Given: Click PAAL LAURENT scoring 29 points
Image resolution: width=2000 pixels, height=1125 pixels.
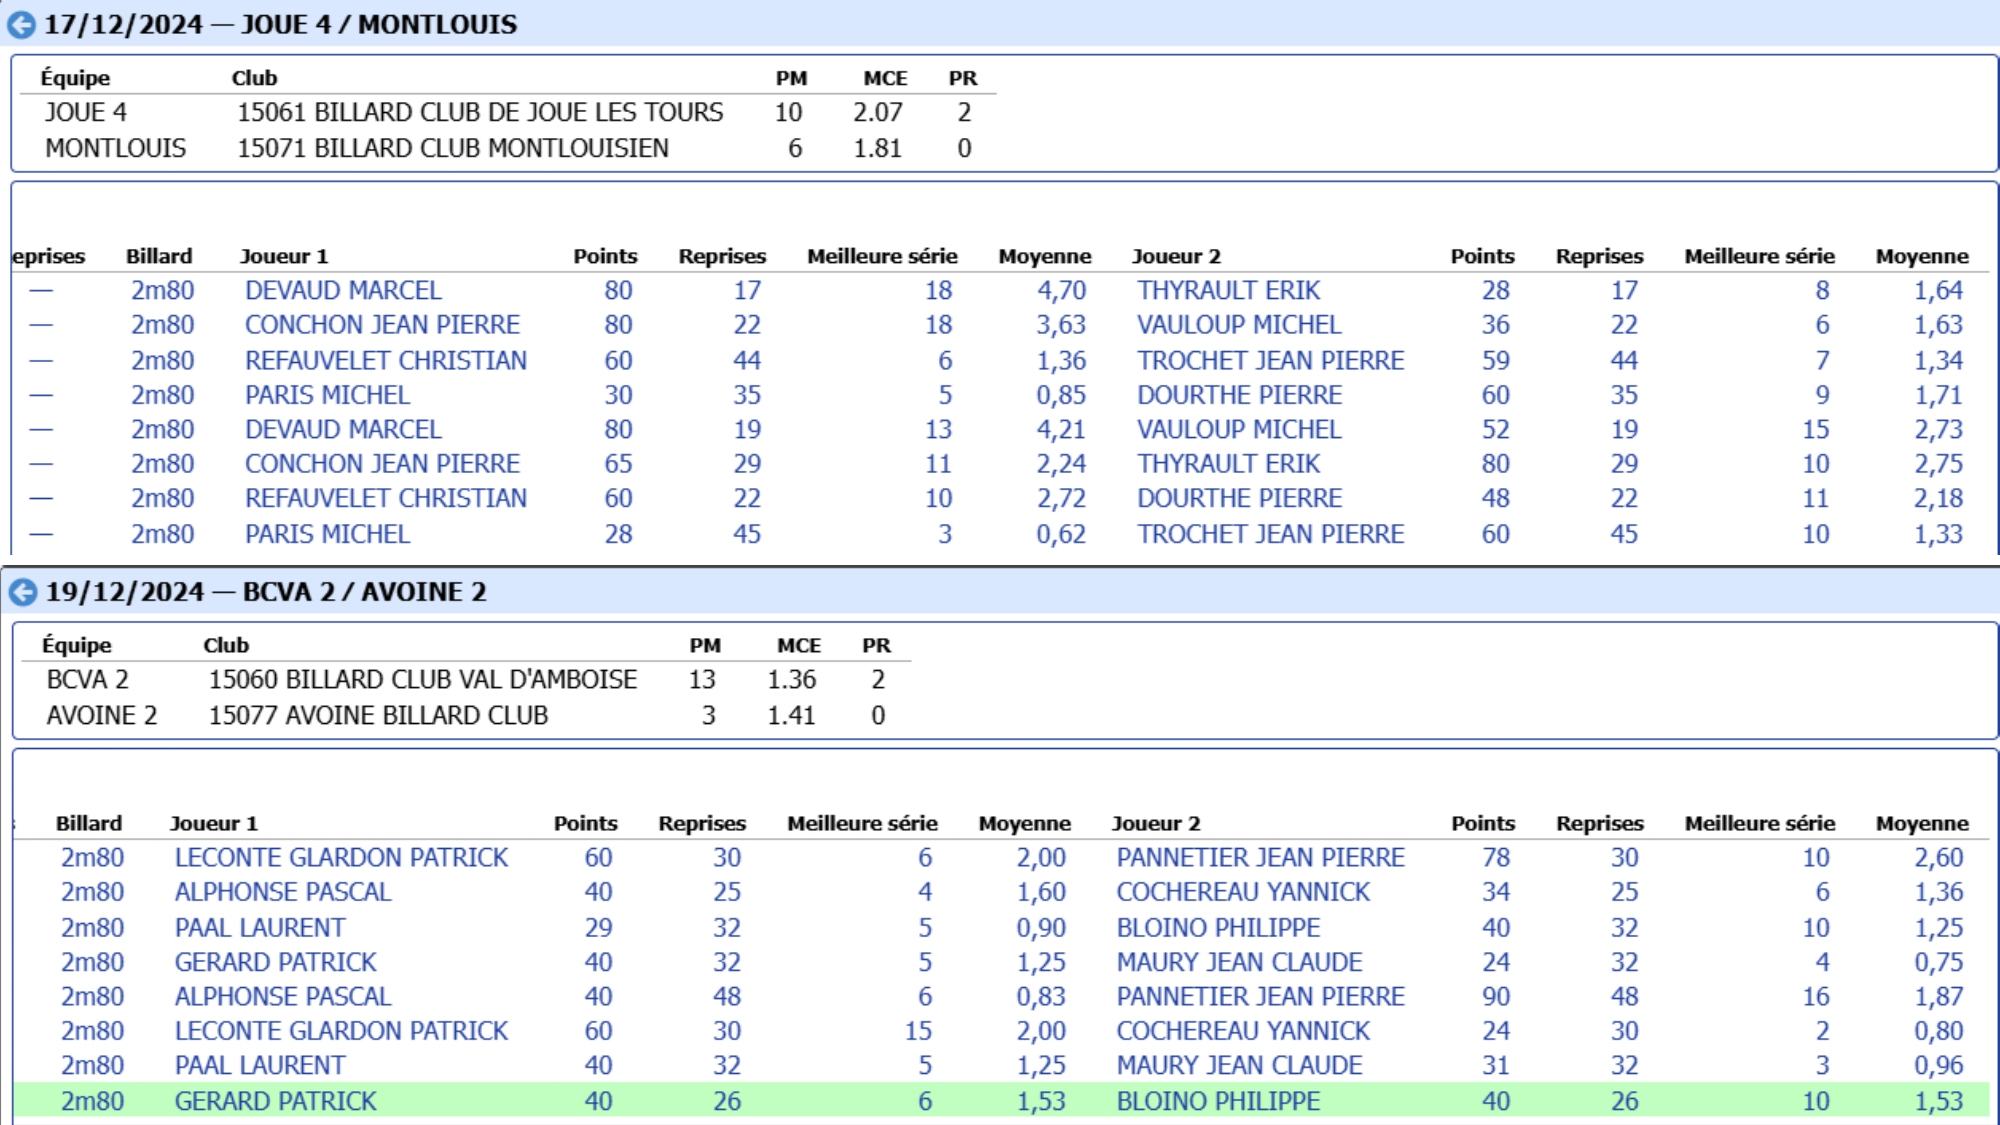Looking at the screenshot, I should [260, 928].
